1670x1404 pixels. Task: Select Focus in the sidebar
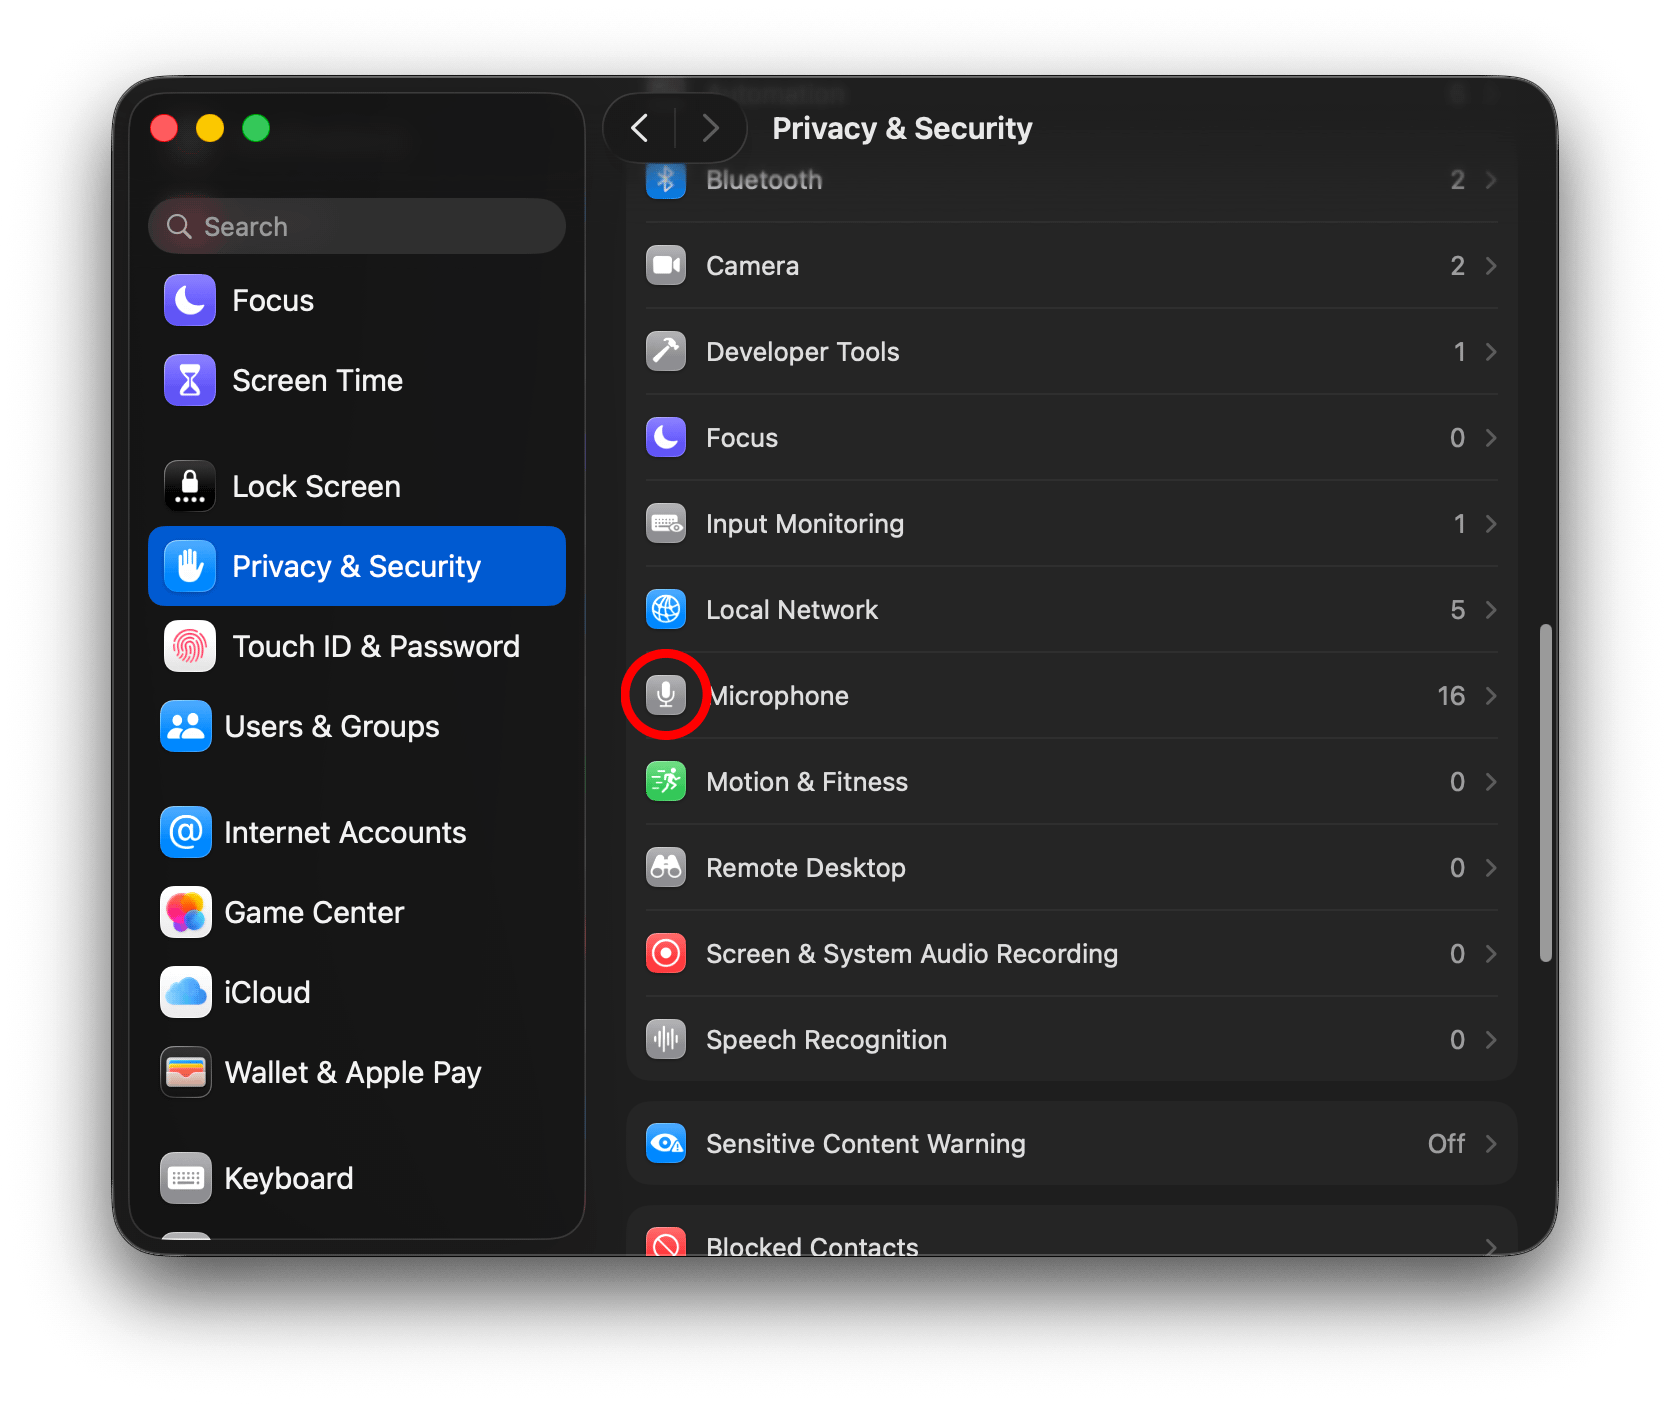tap(357, 300)
